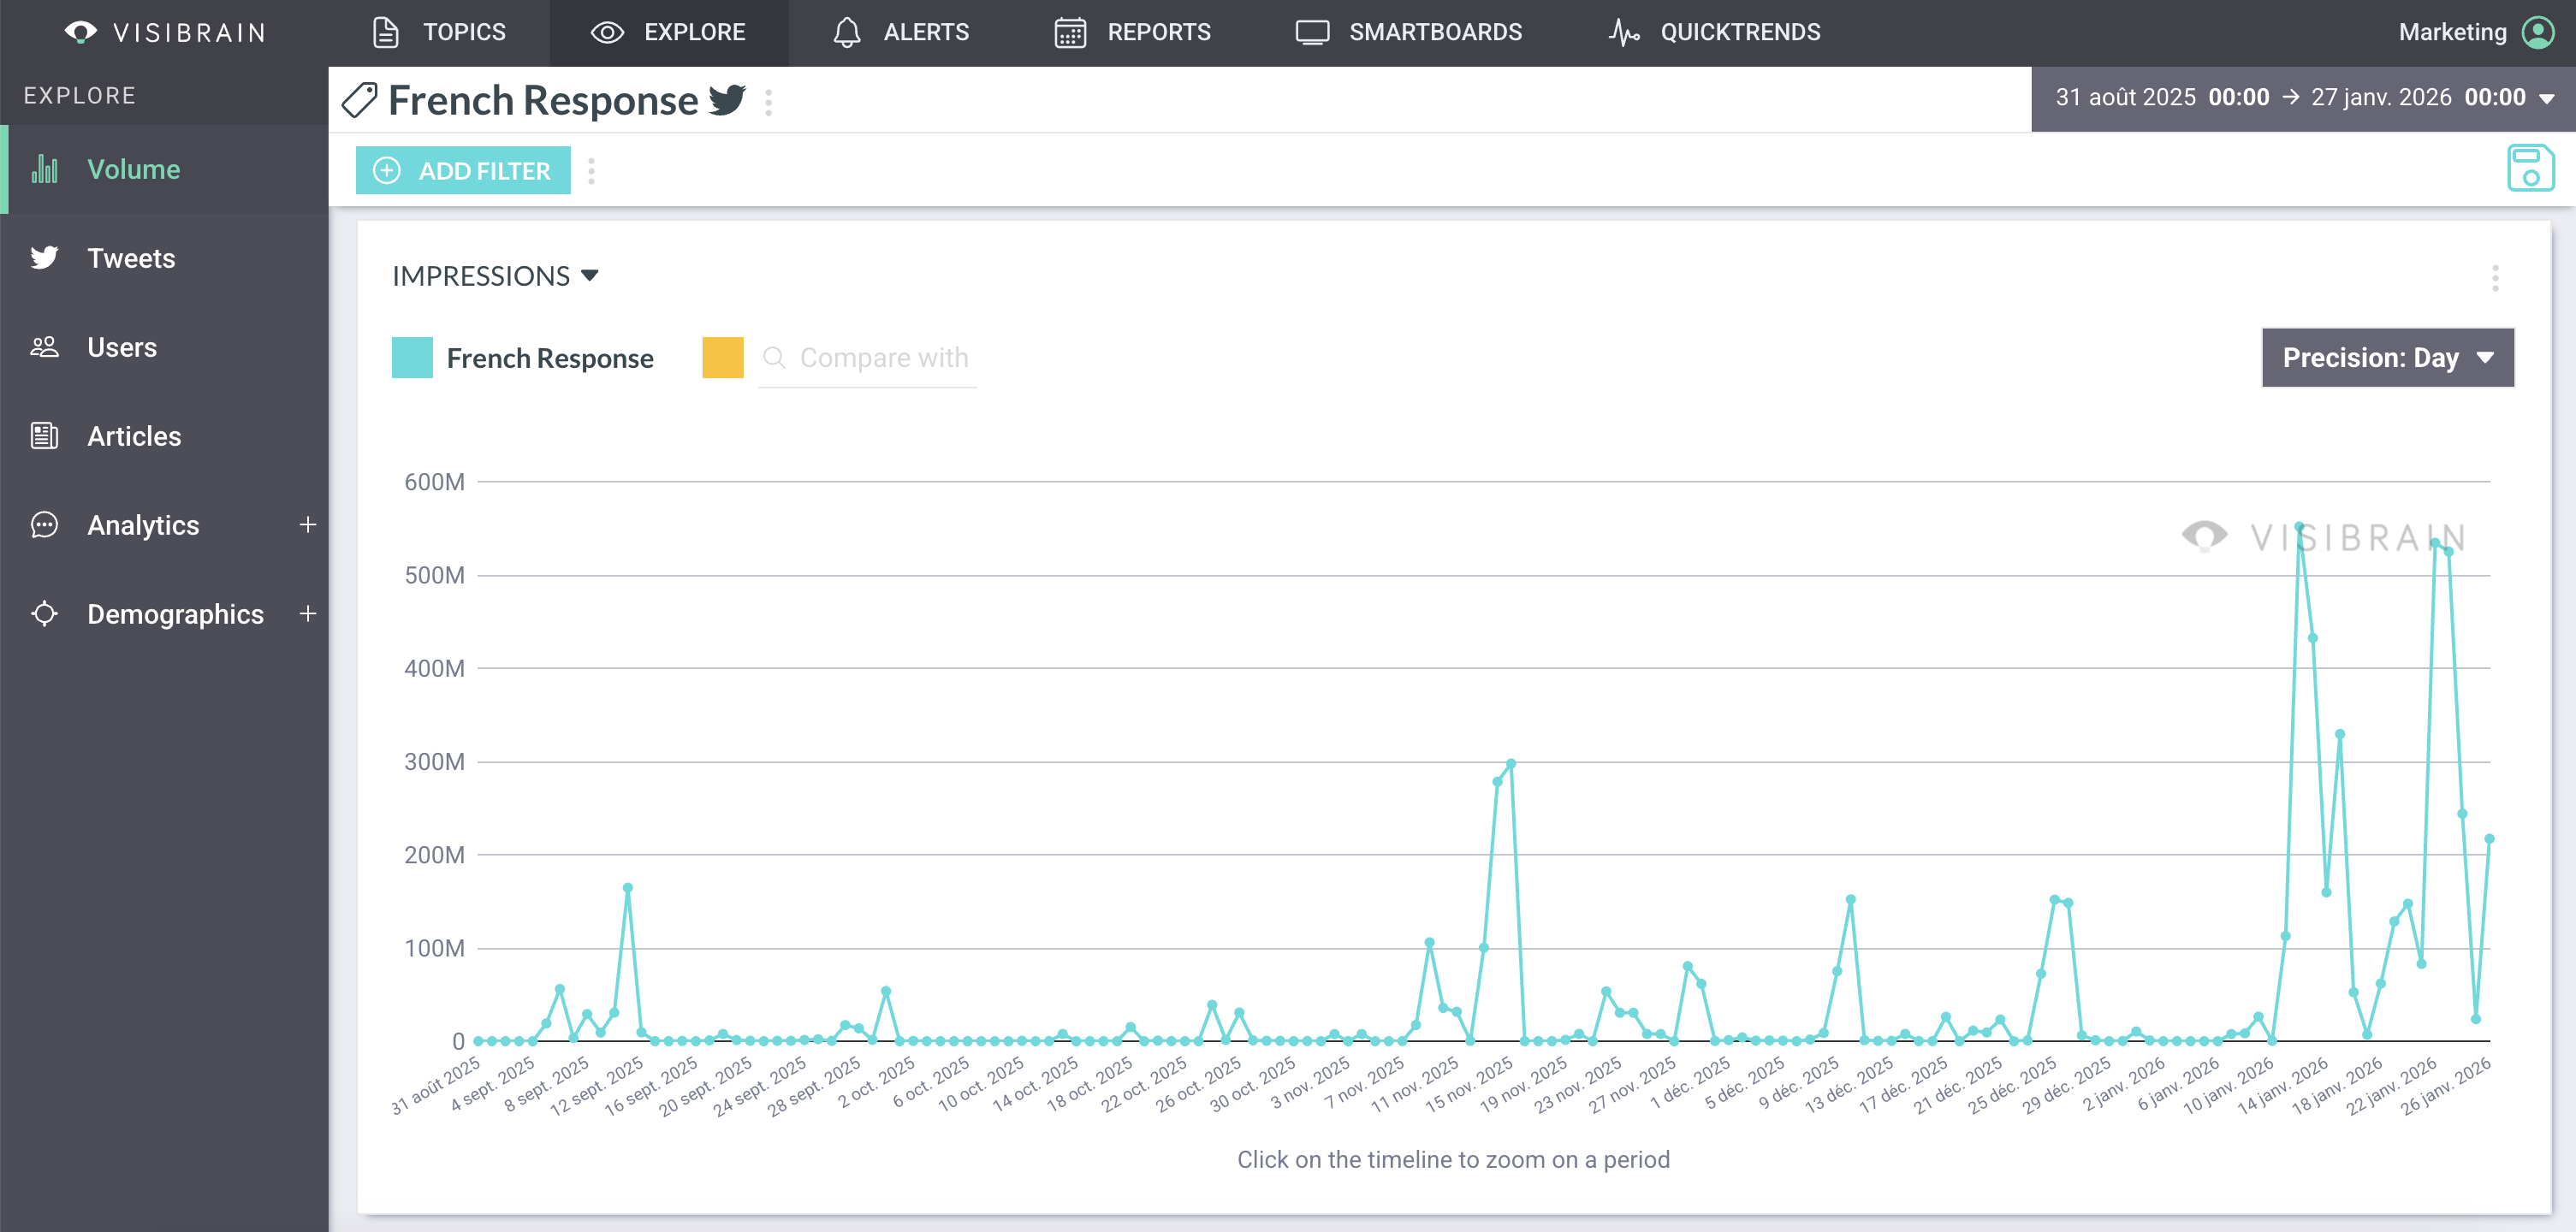Expand the Analytics section plus sign

(x=308, y=525)
